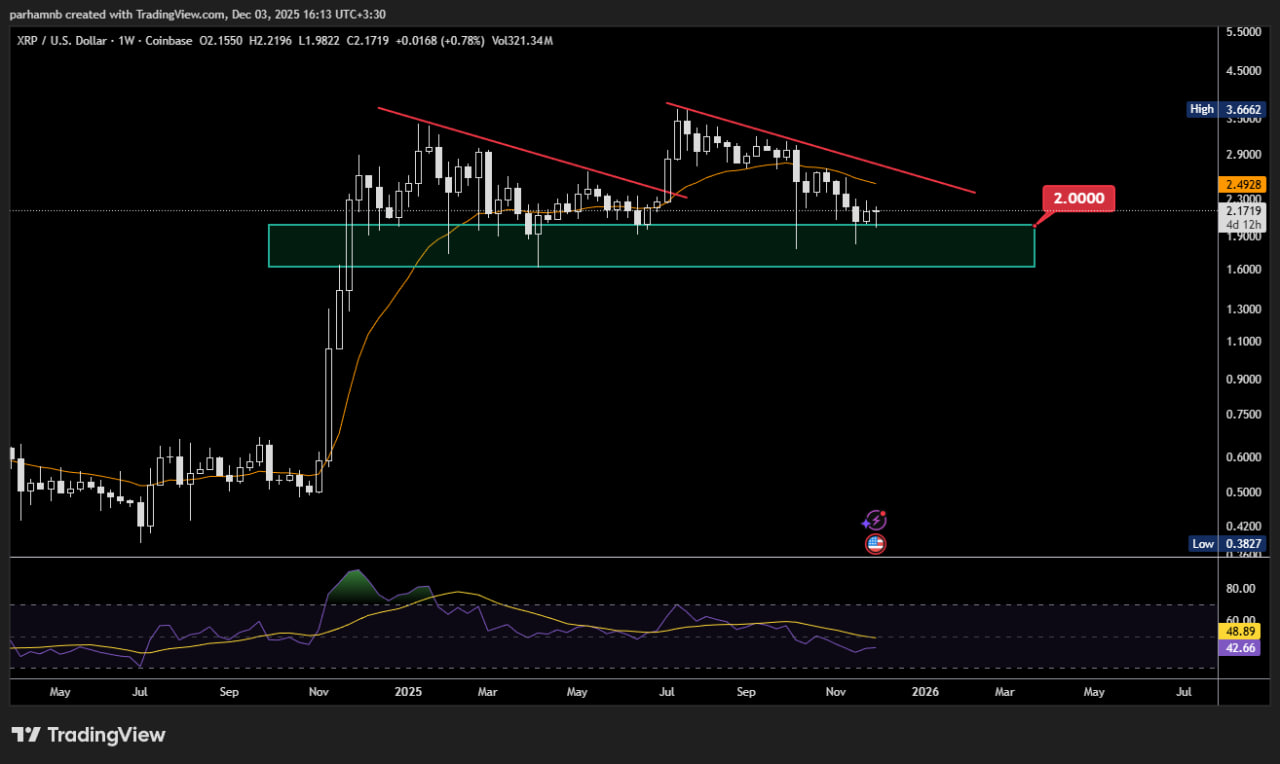Click the 4d 12h bar countdown timer
Viewport: 1280px width, 764px height.
pyautogui.click(x=1242, y=225)
